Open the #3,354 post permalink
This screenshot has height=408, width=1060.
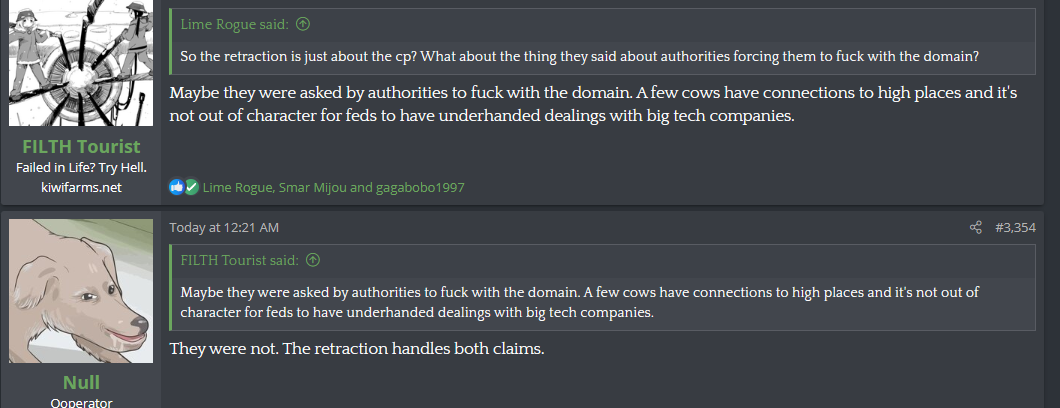coord(1015,227)
